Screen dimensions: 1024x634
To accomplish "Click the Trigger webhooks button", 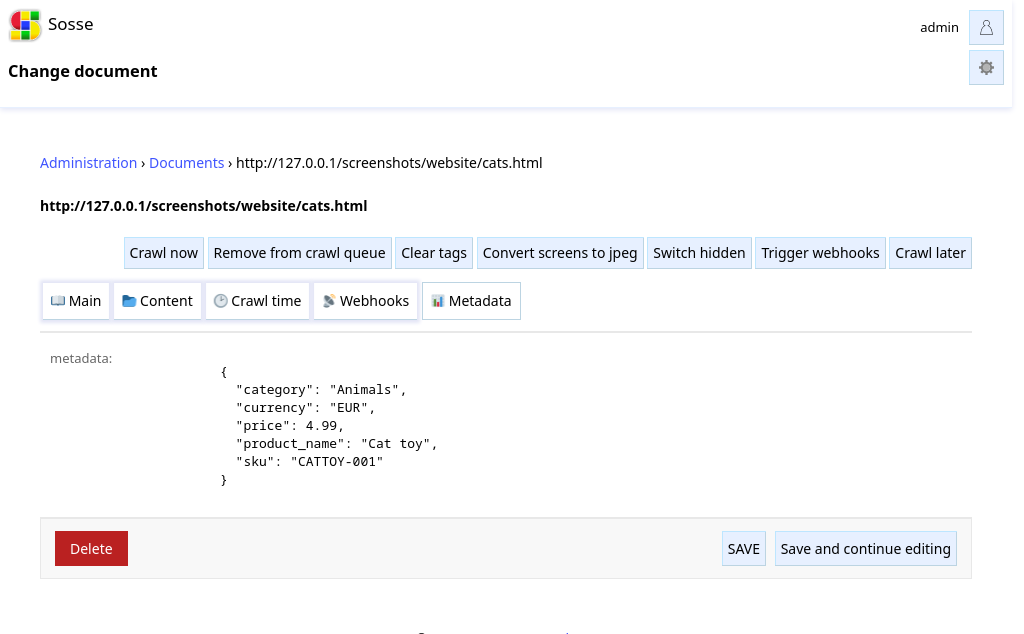I will (x=820, y=253).
